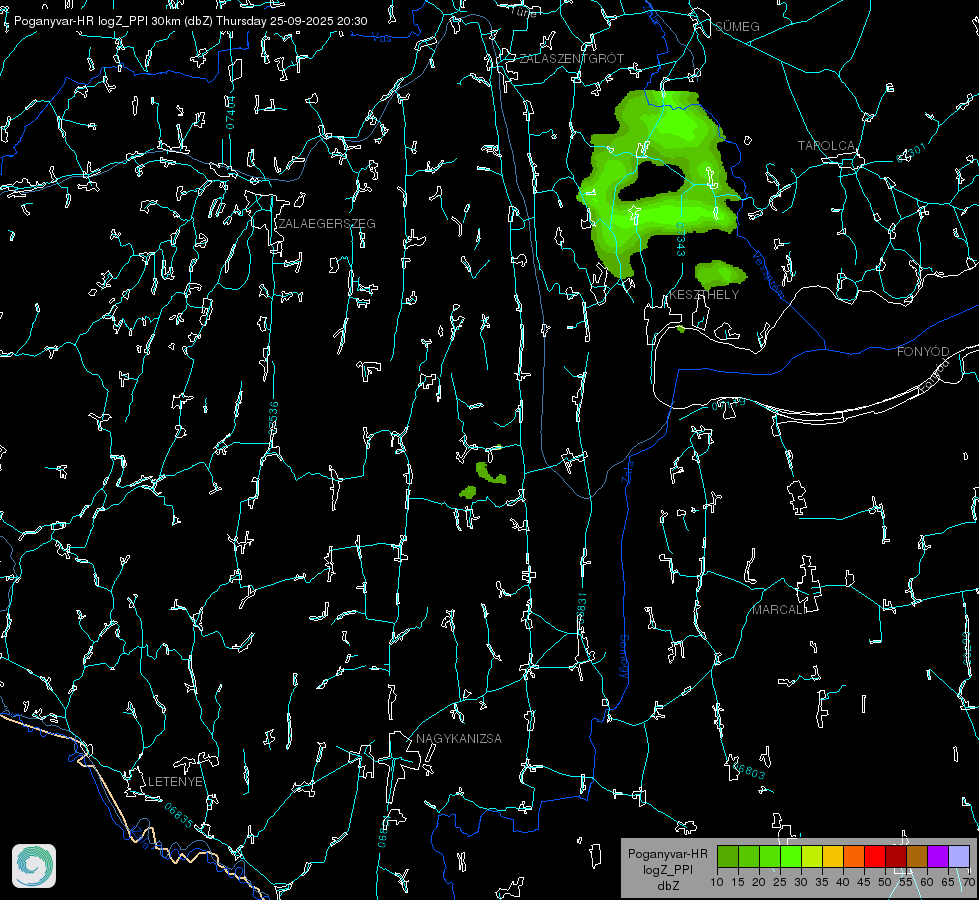Click the ZALASZENTGRÓT city label
Screen dimensions: 979x900
click(x=571, y=58)
